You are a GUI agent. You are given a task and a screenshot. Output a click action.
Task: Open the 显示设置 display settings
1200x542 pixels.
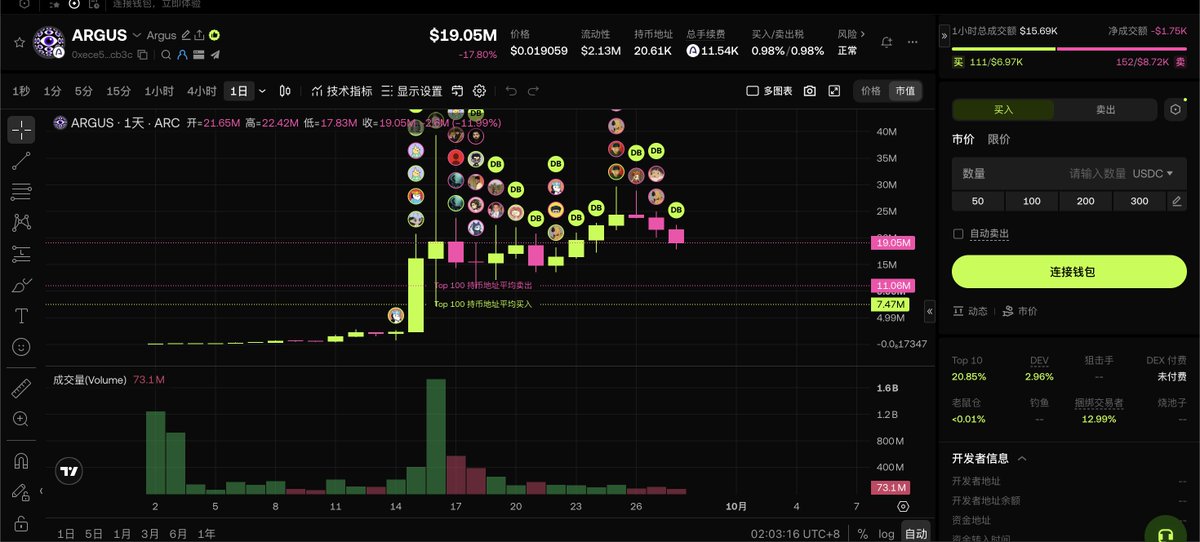[411, 91]
